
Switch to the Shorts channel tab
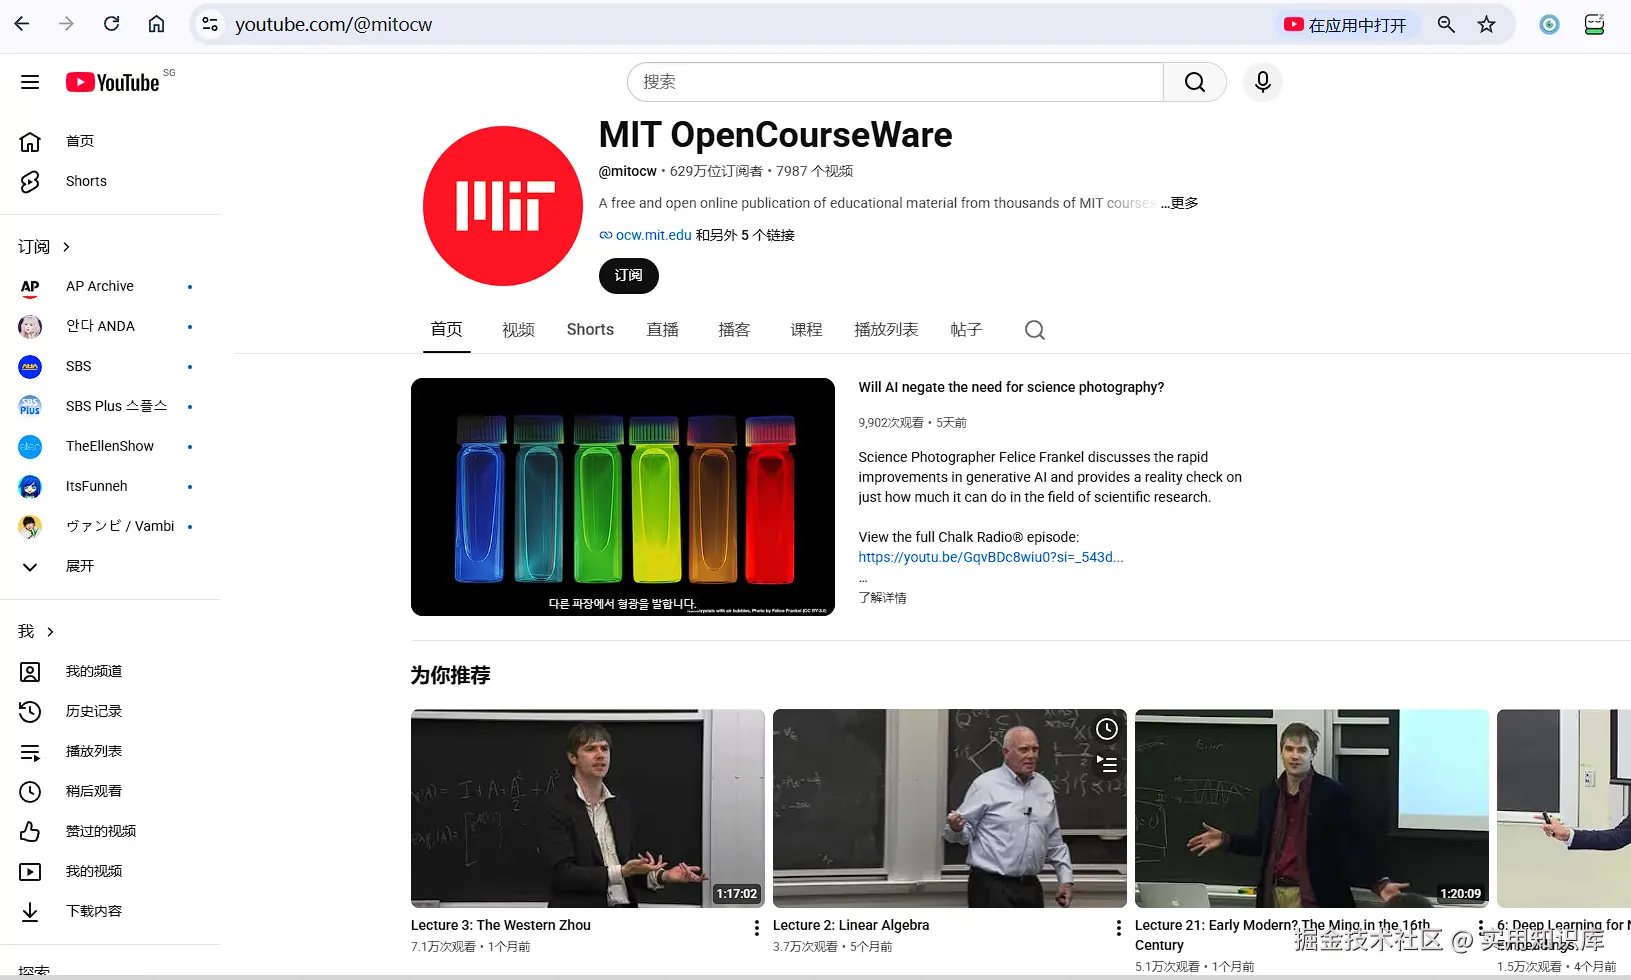tap(590, 330)
